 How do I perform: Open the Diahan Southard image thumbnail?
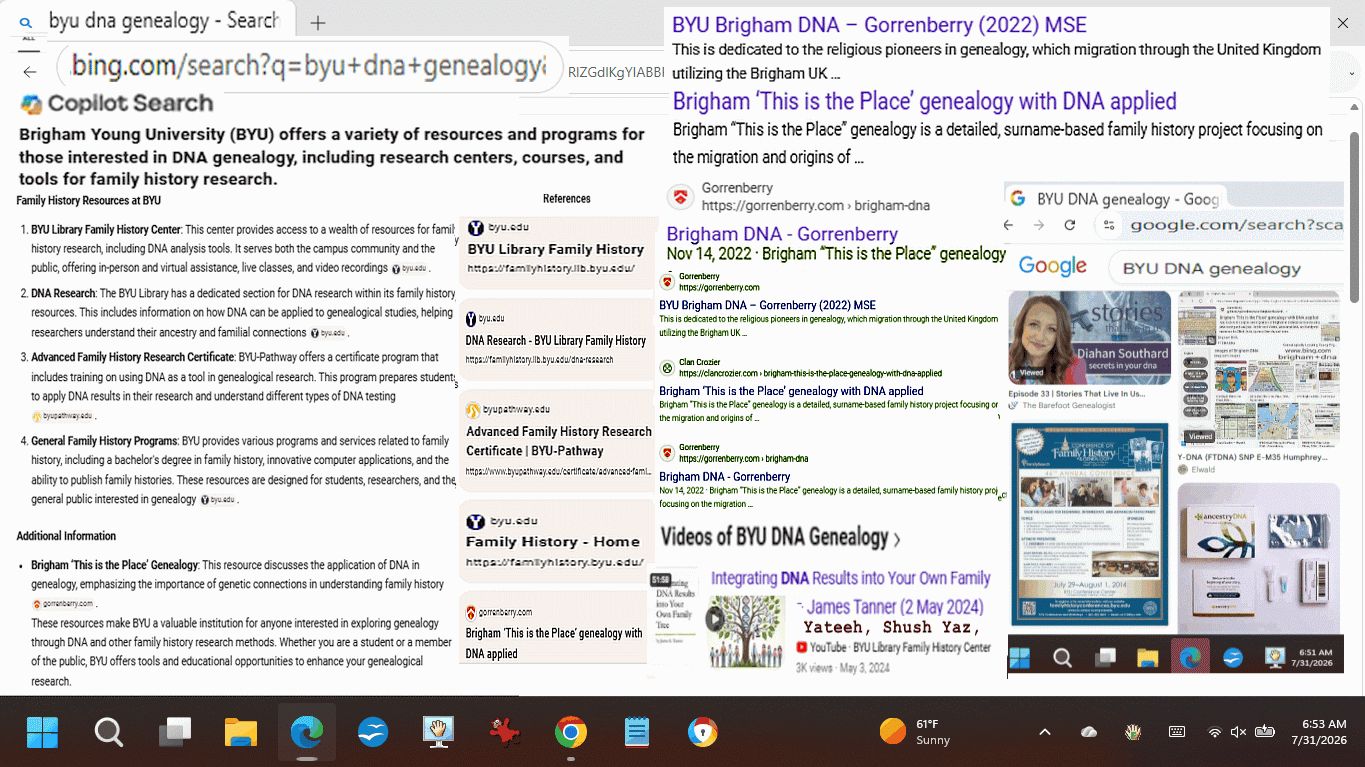(x=1089, y=338)
